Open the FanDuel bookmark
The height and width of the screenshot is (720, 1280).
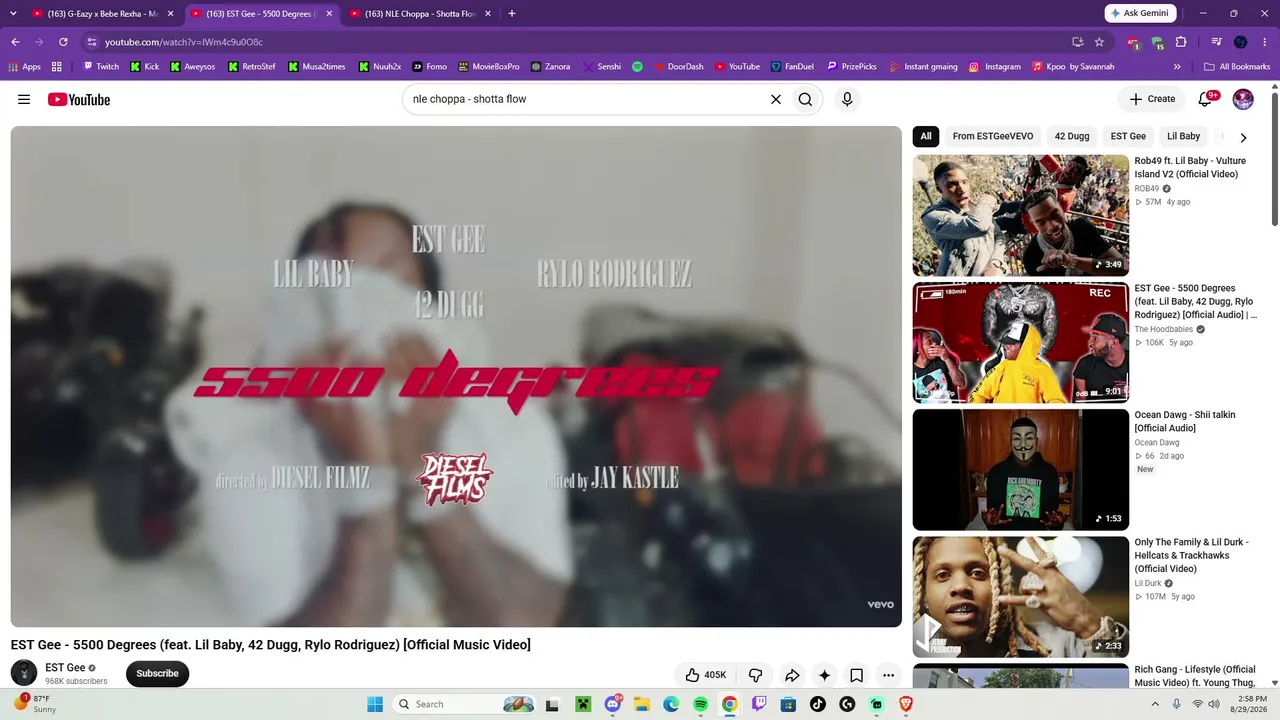pos(792,66)
